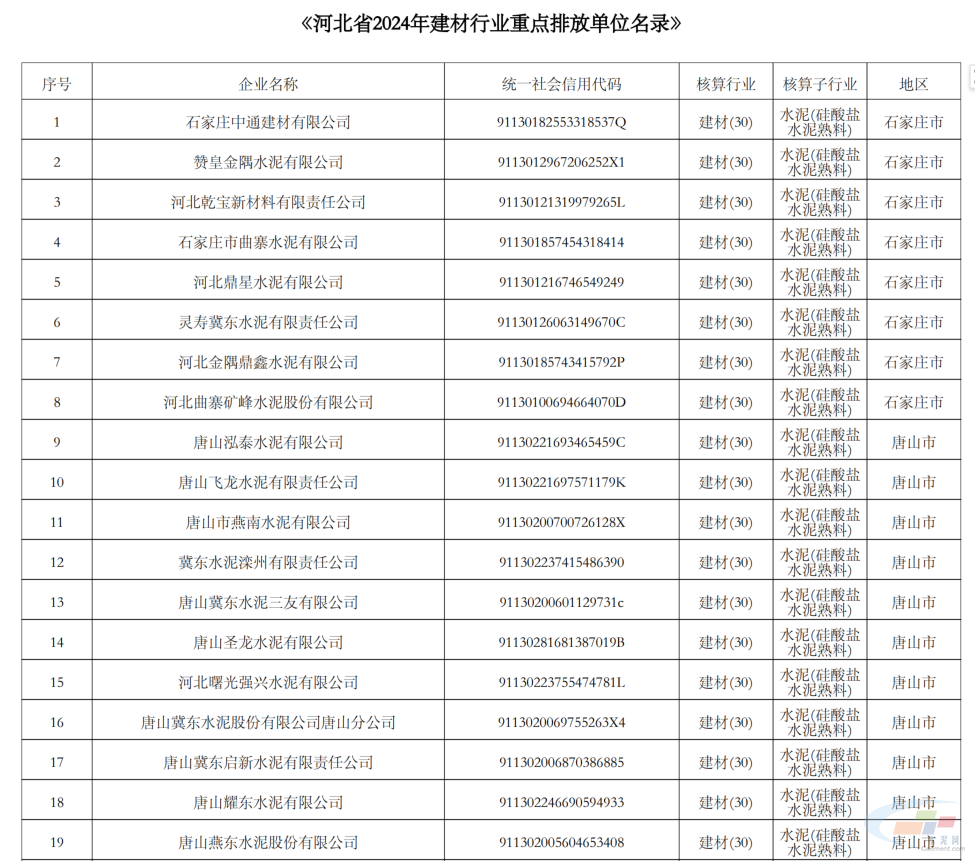Click credit code 91130200601129731c

tap(561, 602)
